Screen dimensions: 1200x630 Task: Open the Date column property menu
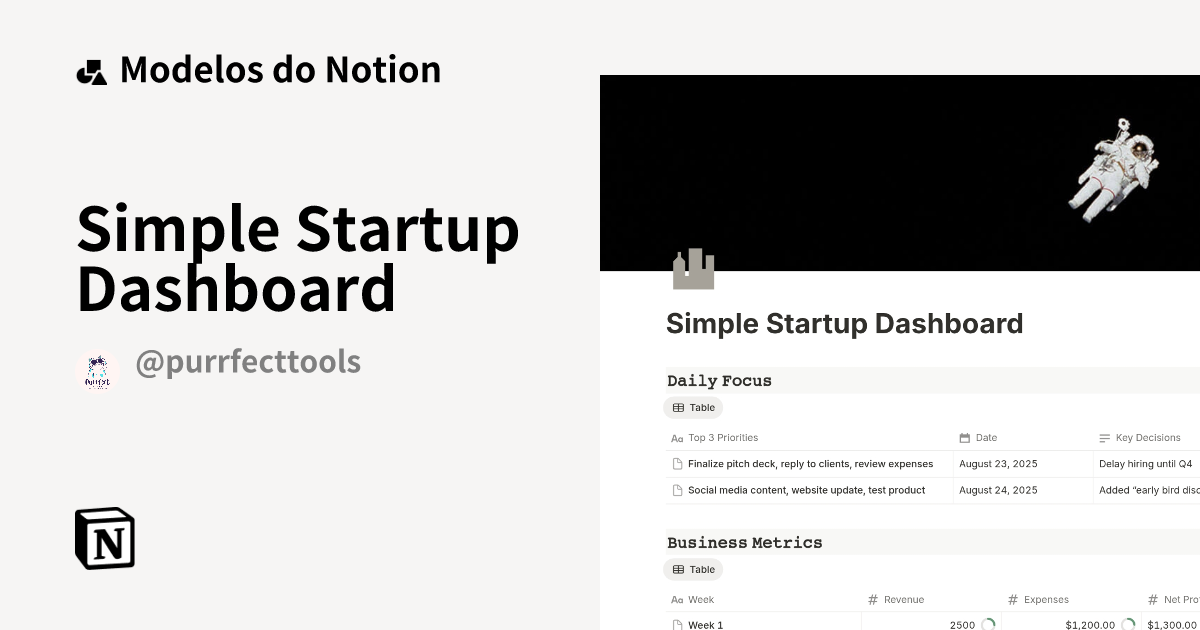click(x=985, y=437)
